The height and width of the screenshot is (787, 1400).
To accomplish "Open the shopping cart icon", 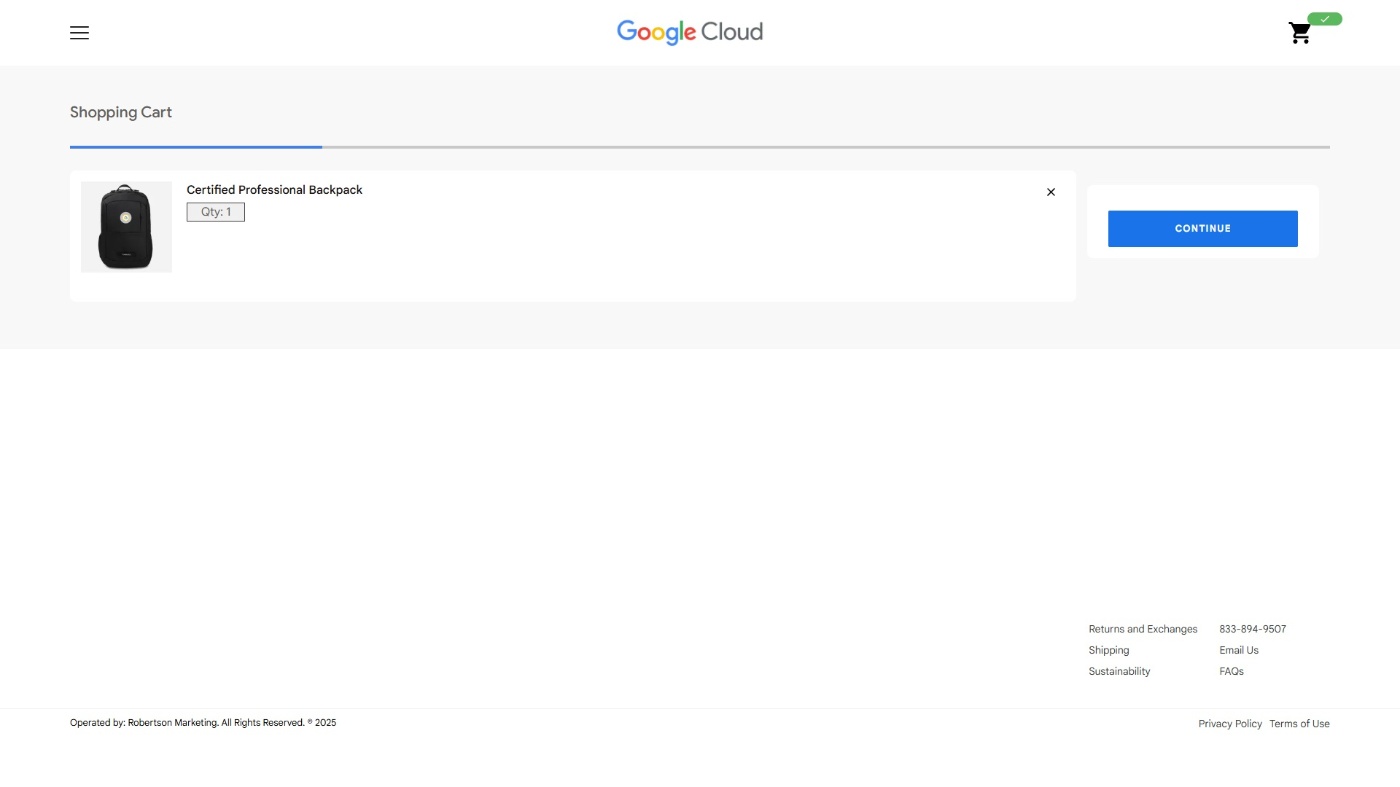I will (1299, 34).
